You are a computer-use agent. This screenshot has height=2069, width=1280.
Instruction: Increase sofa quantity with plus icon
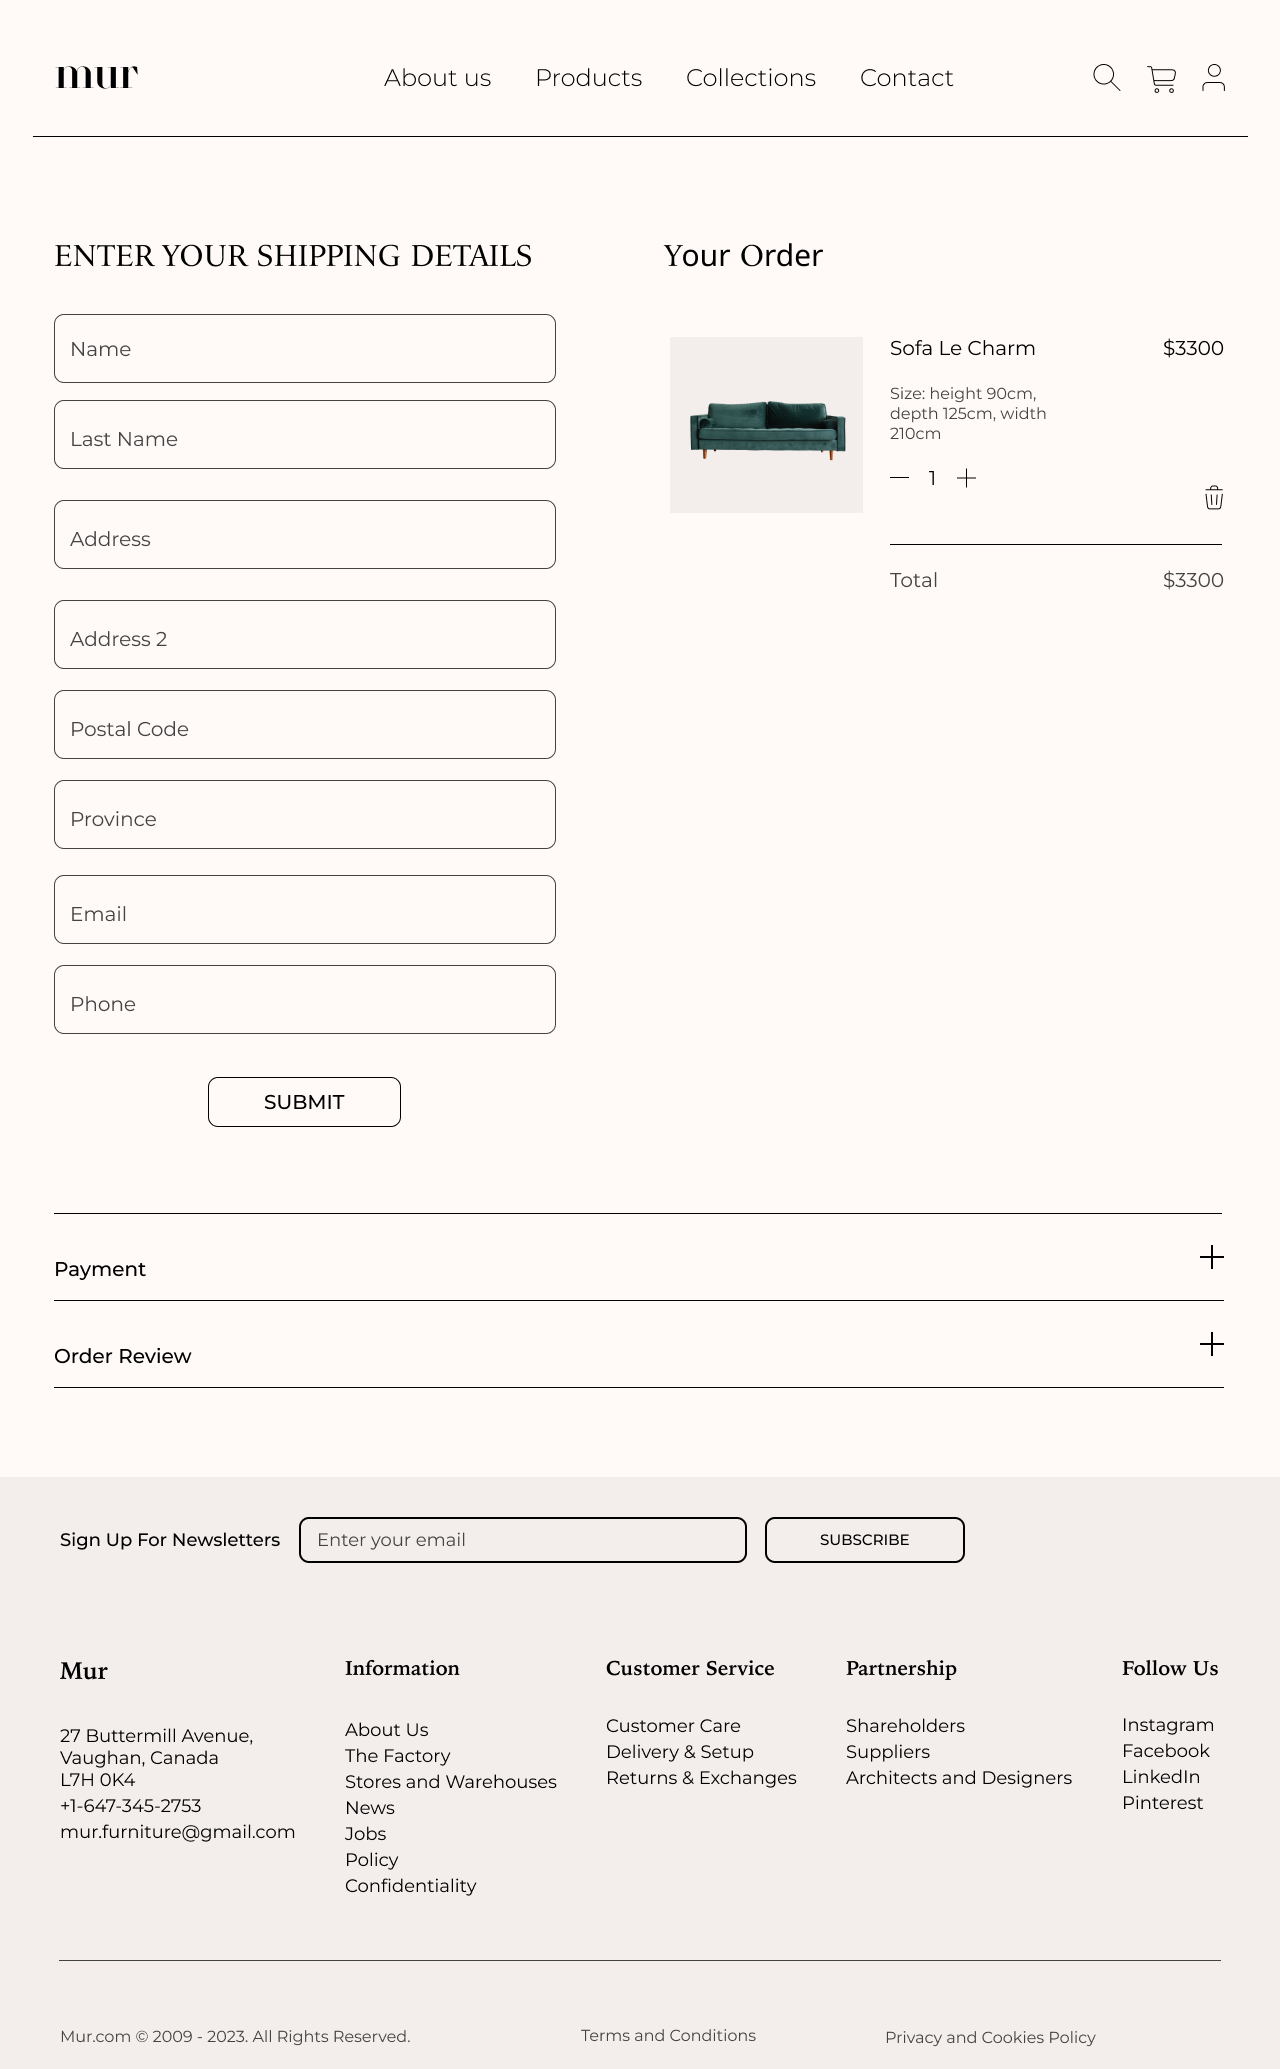point(966,478)
